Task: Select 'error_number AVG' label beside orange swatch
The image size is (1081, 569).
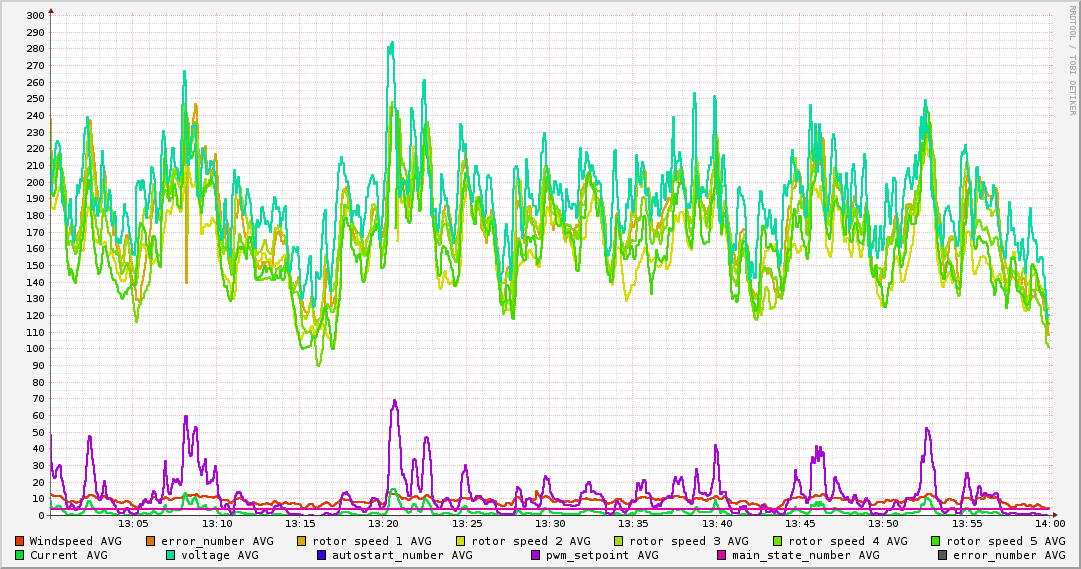Action: pyautogui.click(x=217, y=541)
